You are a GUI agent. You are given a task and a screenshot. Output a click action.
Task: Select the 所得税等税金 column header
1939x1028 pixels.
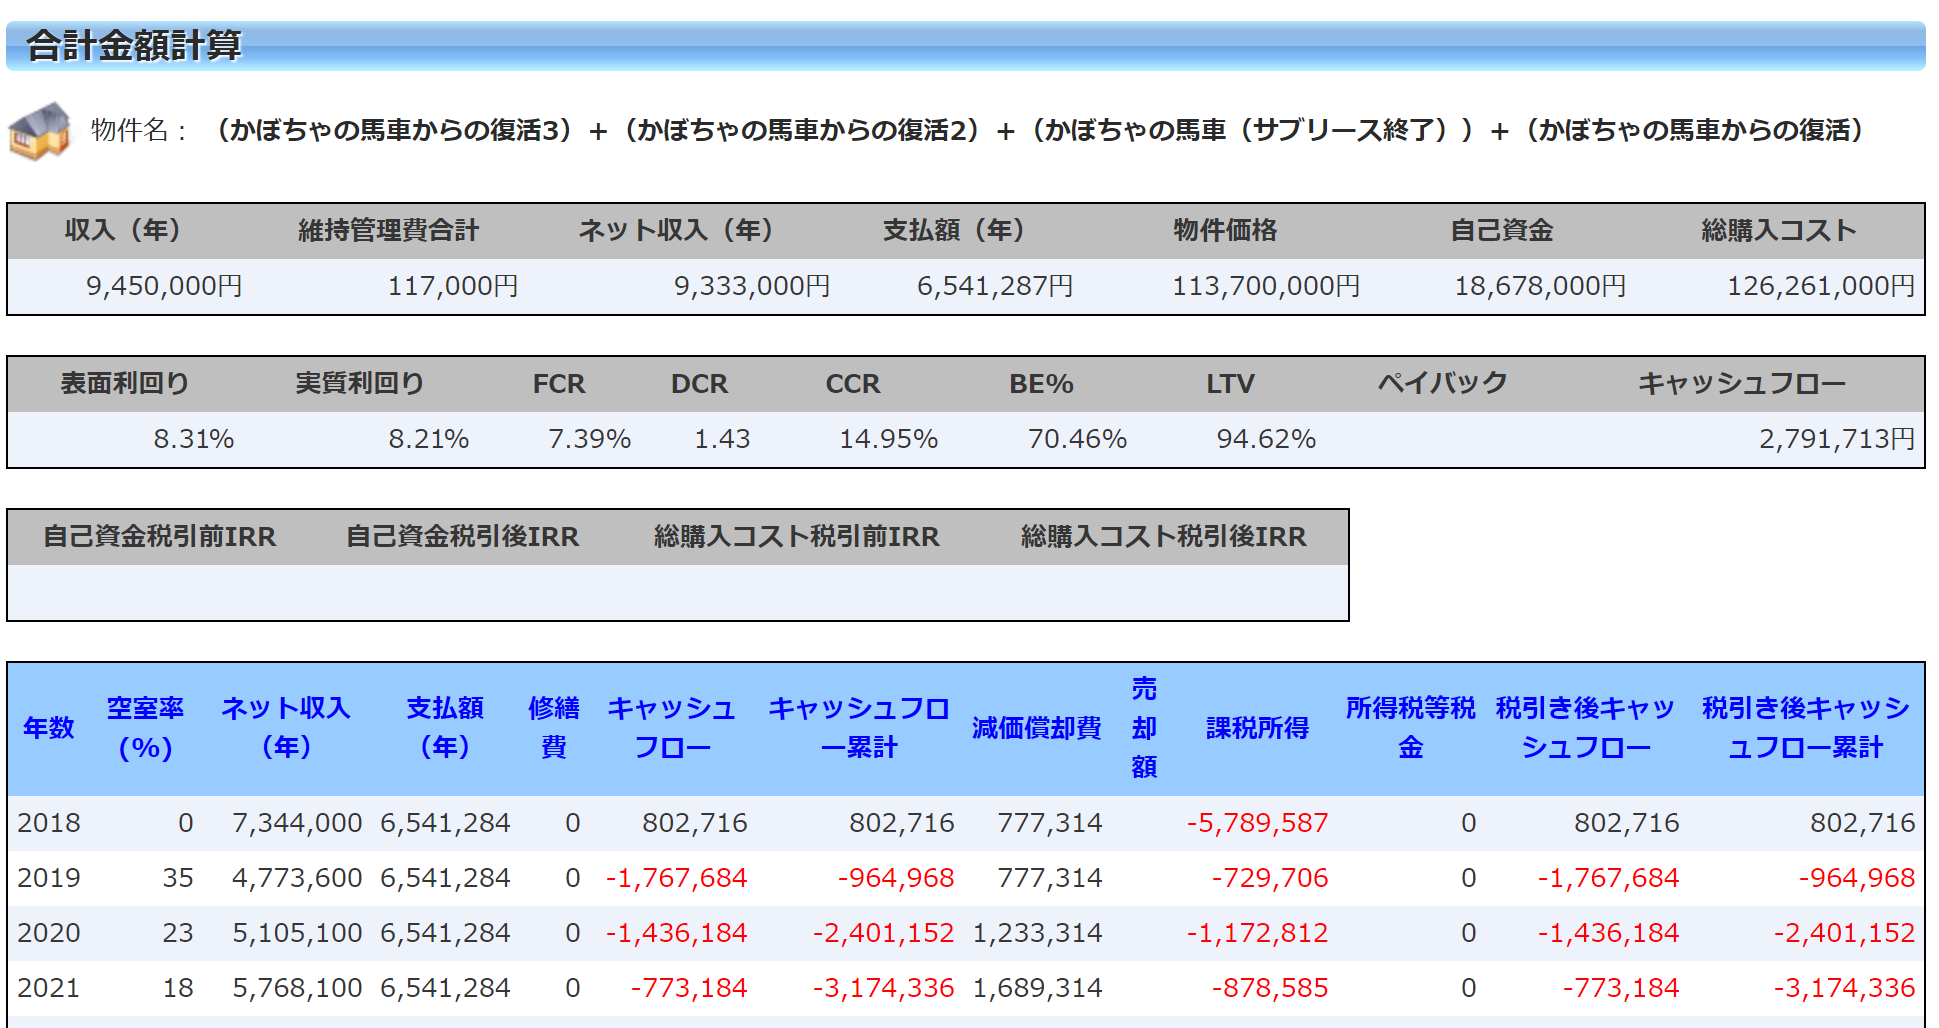[1410, 728]
